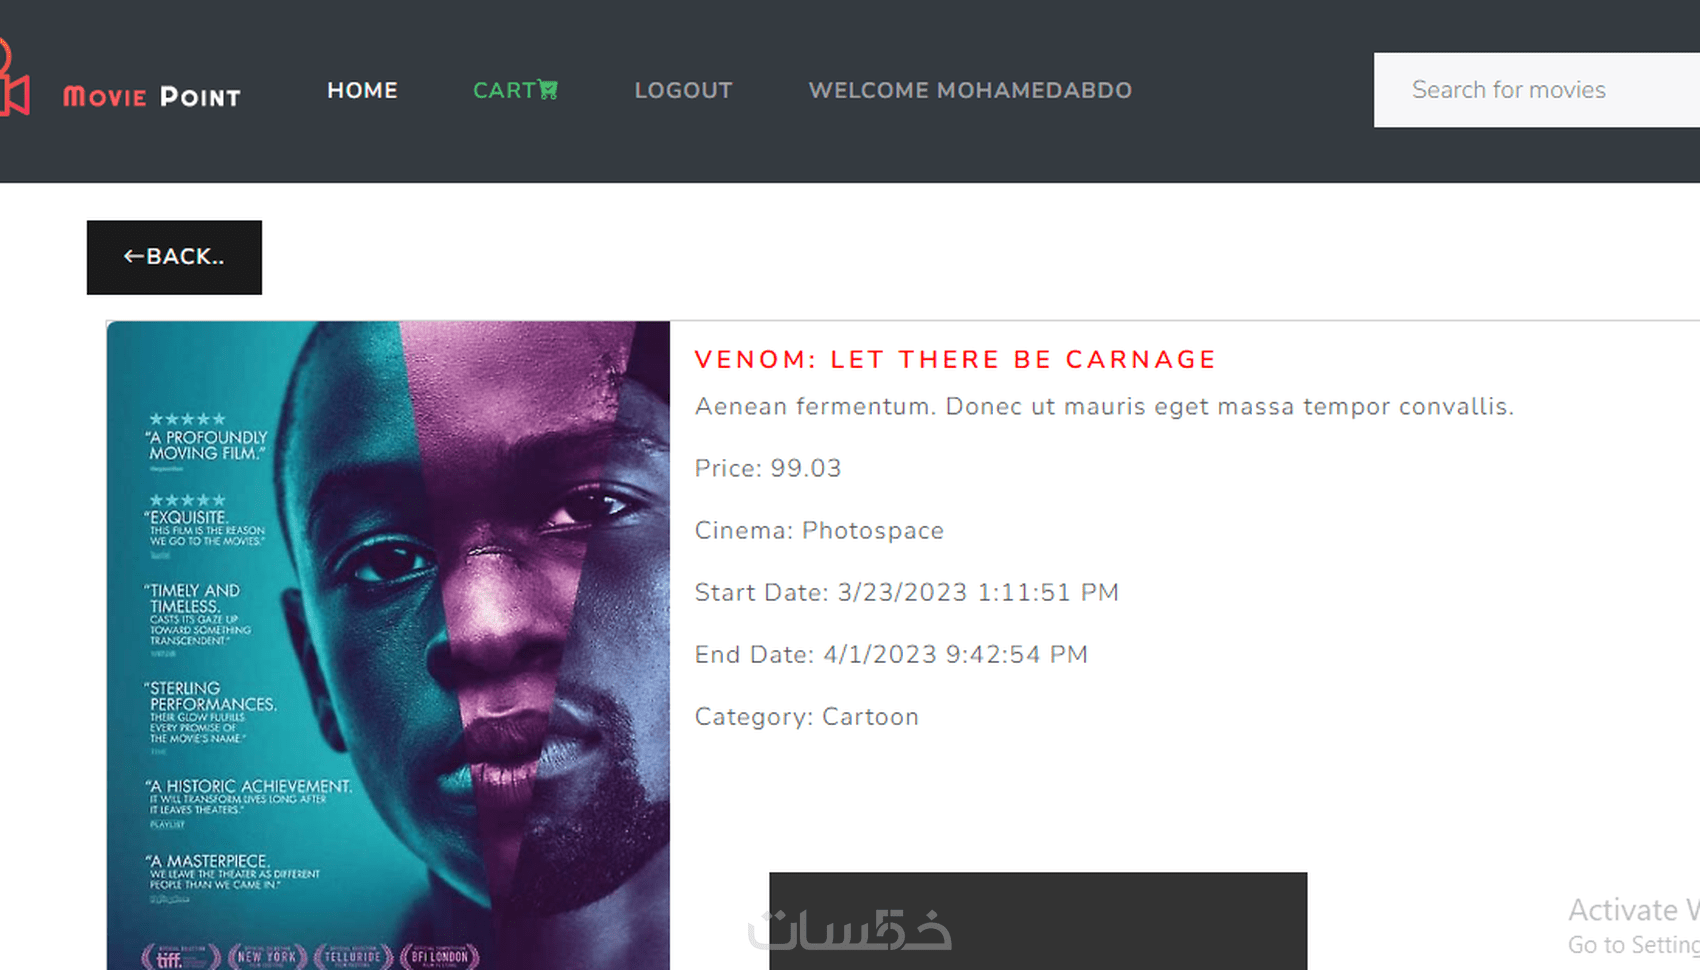
Task: Select LOGOUT in the navigation bar
Action: pos(683,90)
